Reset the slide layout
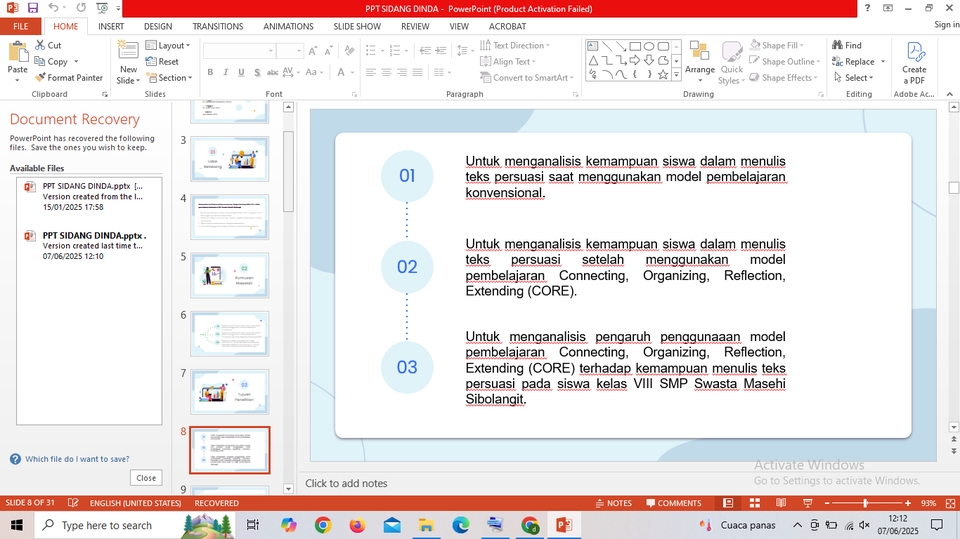960x539 pixels. coord(162,61)
